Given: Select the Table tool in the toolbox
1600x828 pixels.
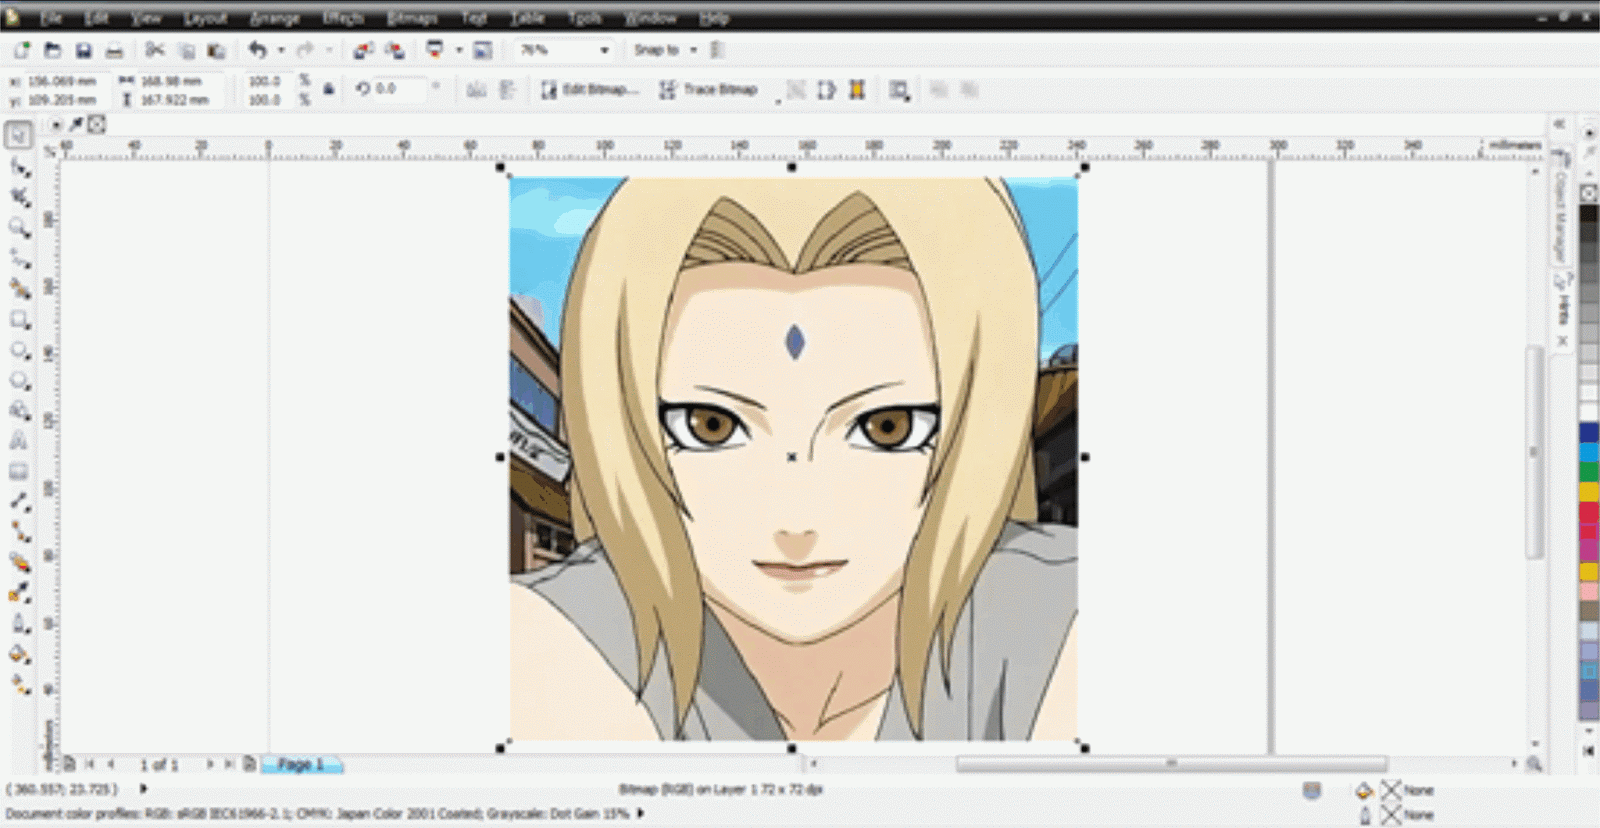Looking at the screenshot, I should pyautogui.click(x=19, y=472).
